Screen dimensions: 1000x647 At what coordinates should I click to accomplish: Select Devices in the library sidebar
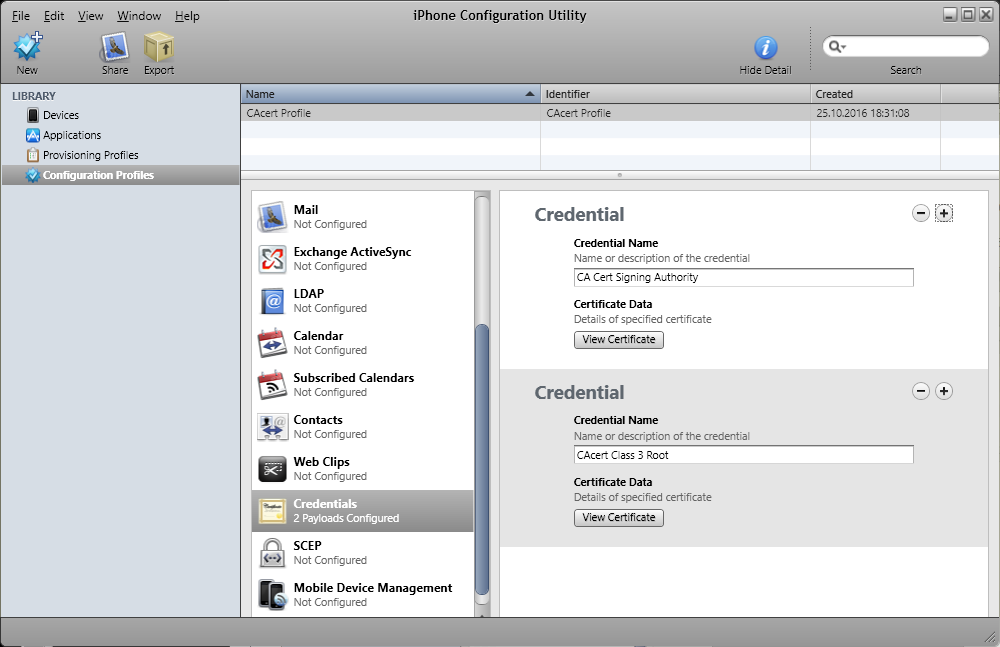point(60,115)
